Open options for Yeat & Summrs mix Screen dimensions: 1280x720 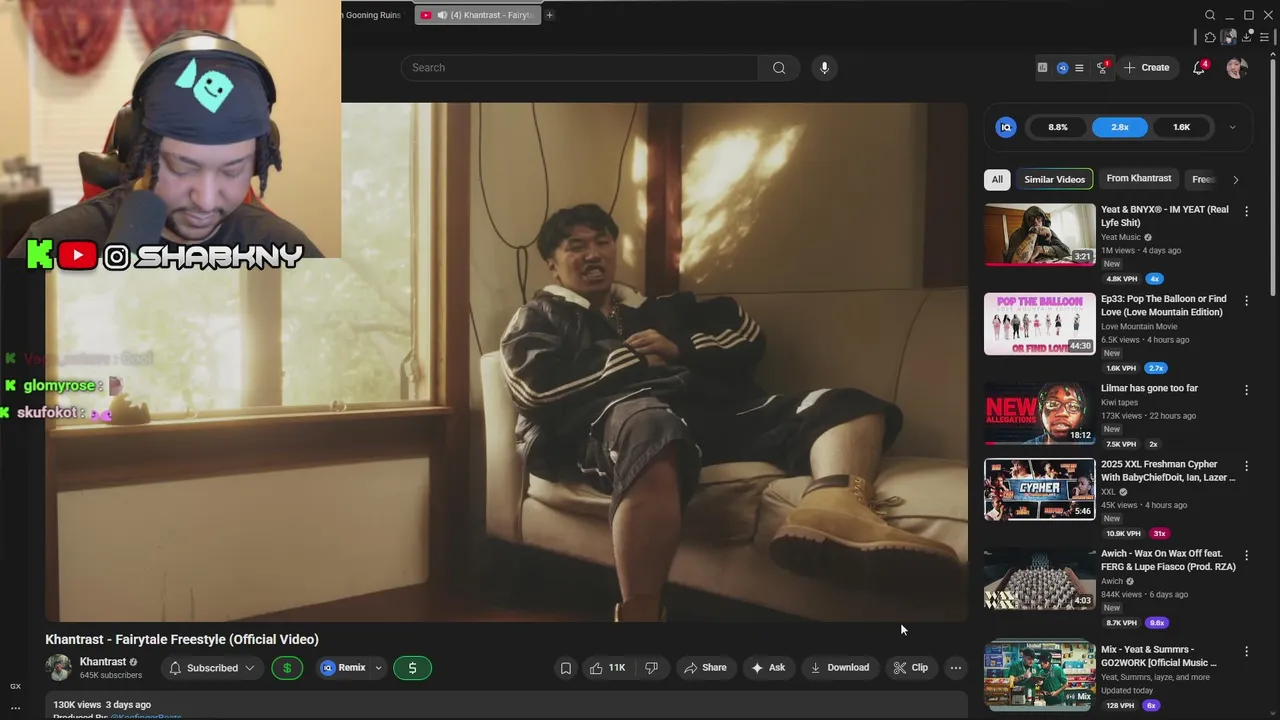1246,651
